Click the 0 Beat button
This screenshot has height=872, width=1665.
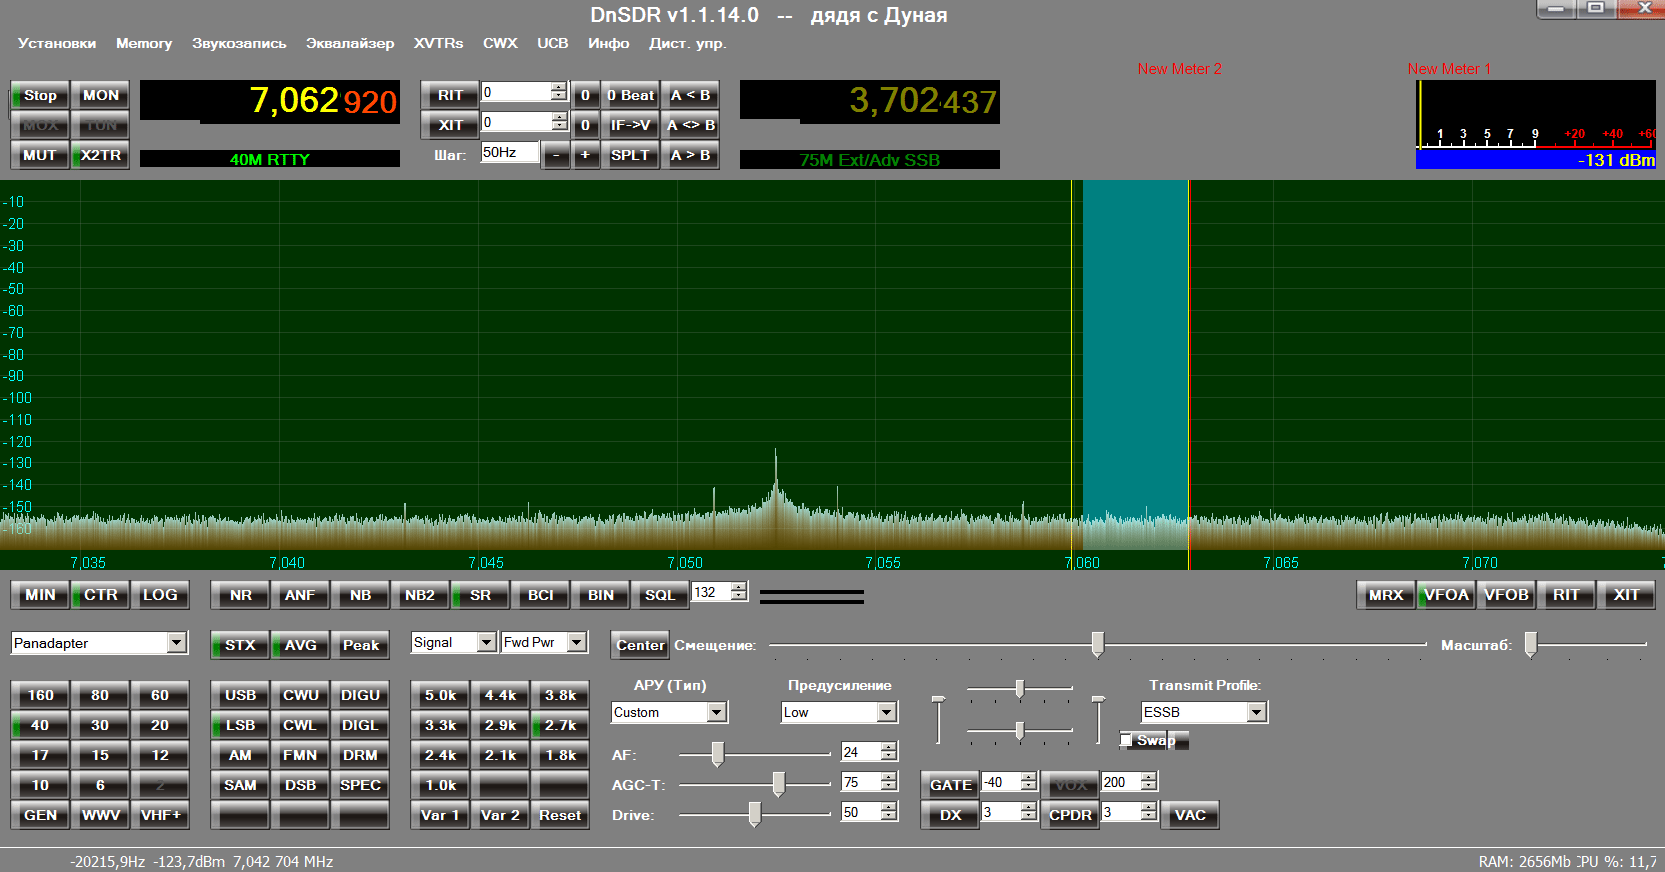pyautogui.click(x=630, y=95)
